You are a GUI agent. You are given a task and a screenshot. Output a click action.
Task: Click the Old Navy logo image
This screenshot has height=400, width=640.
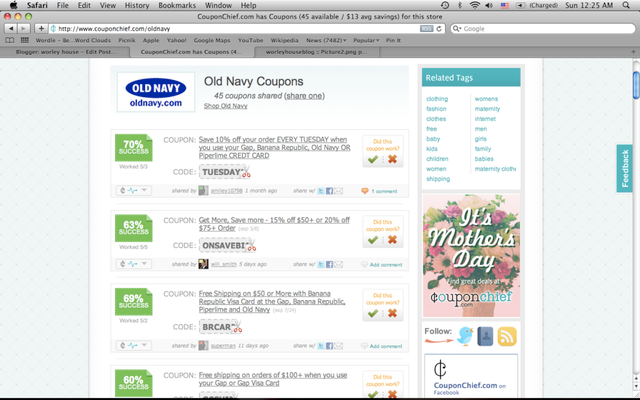click(156, 92)
